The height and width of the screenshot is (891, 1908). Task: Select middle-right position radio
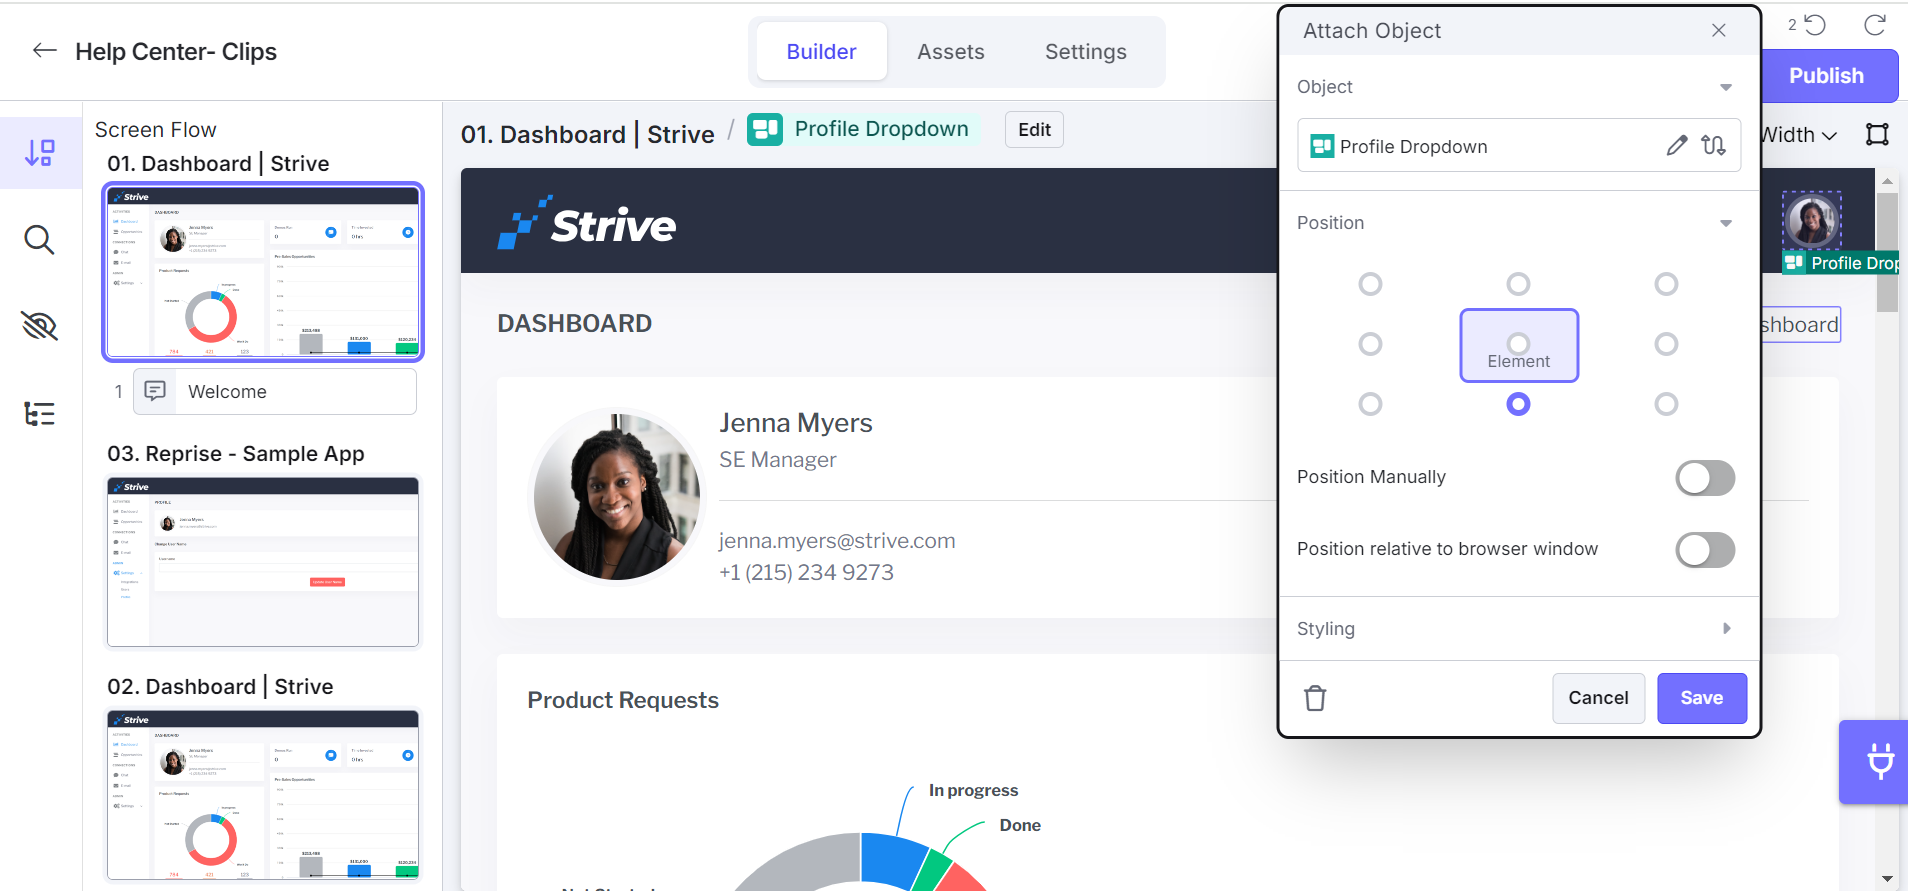click(1666, 344)
